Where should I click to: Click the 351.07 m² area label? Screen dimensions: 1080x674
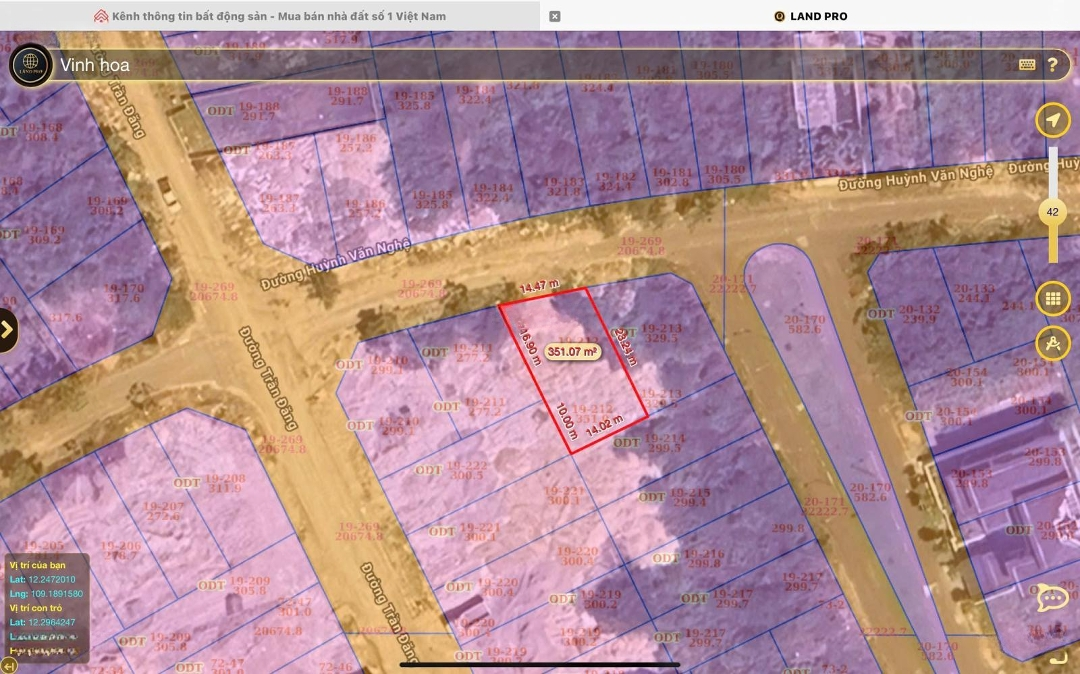point(573,352)
